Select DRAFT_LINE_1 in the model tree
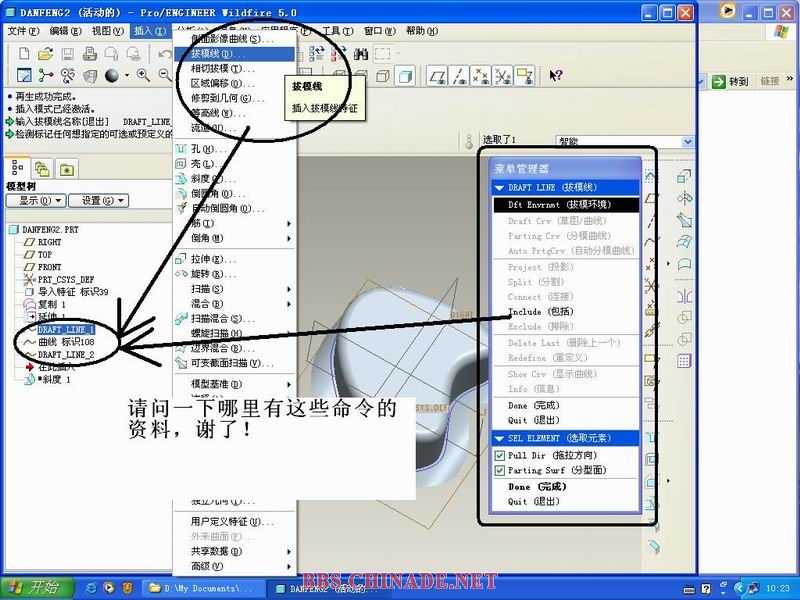 66,330
